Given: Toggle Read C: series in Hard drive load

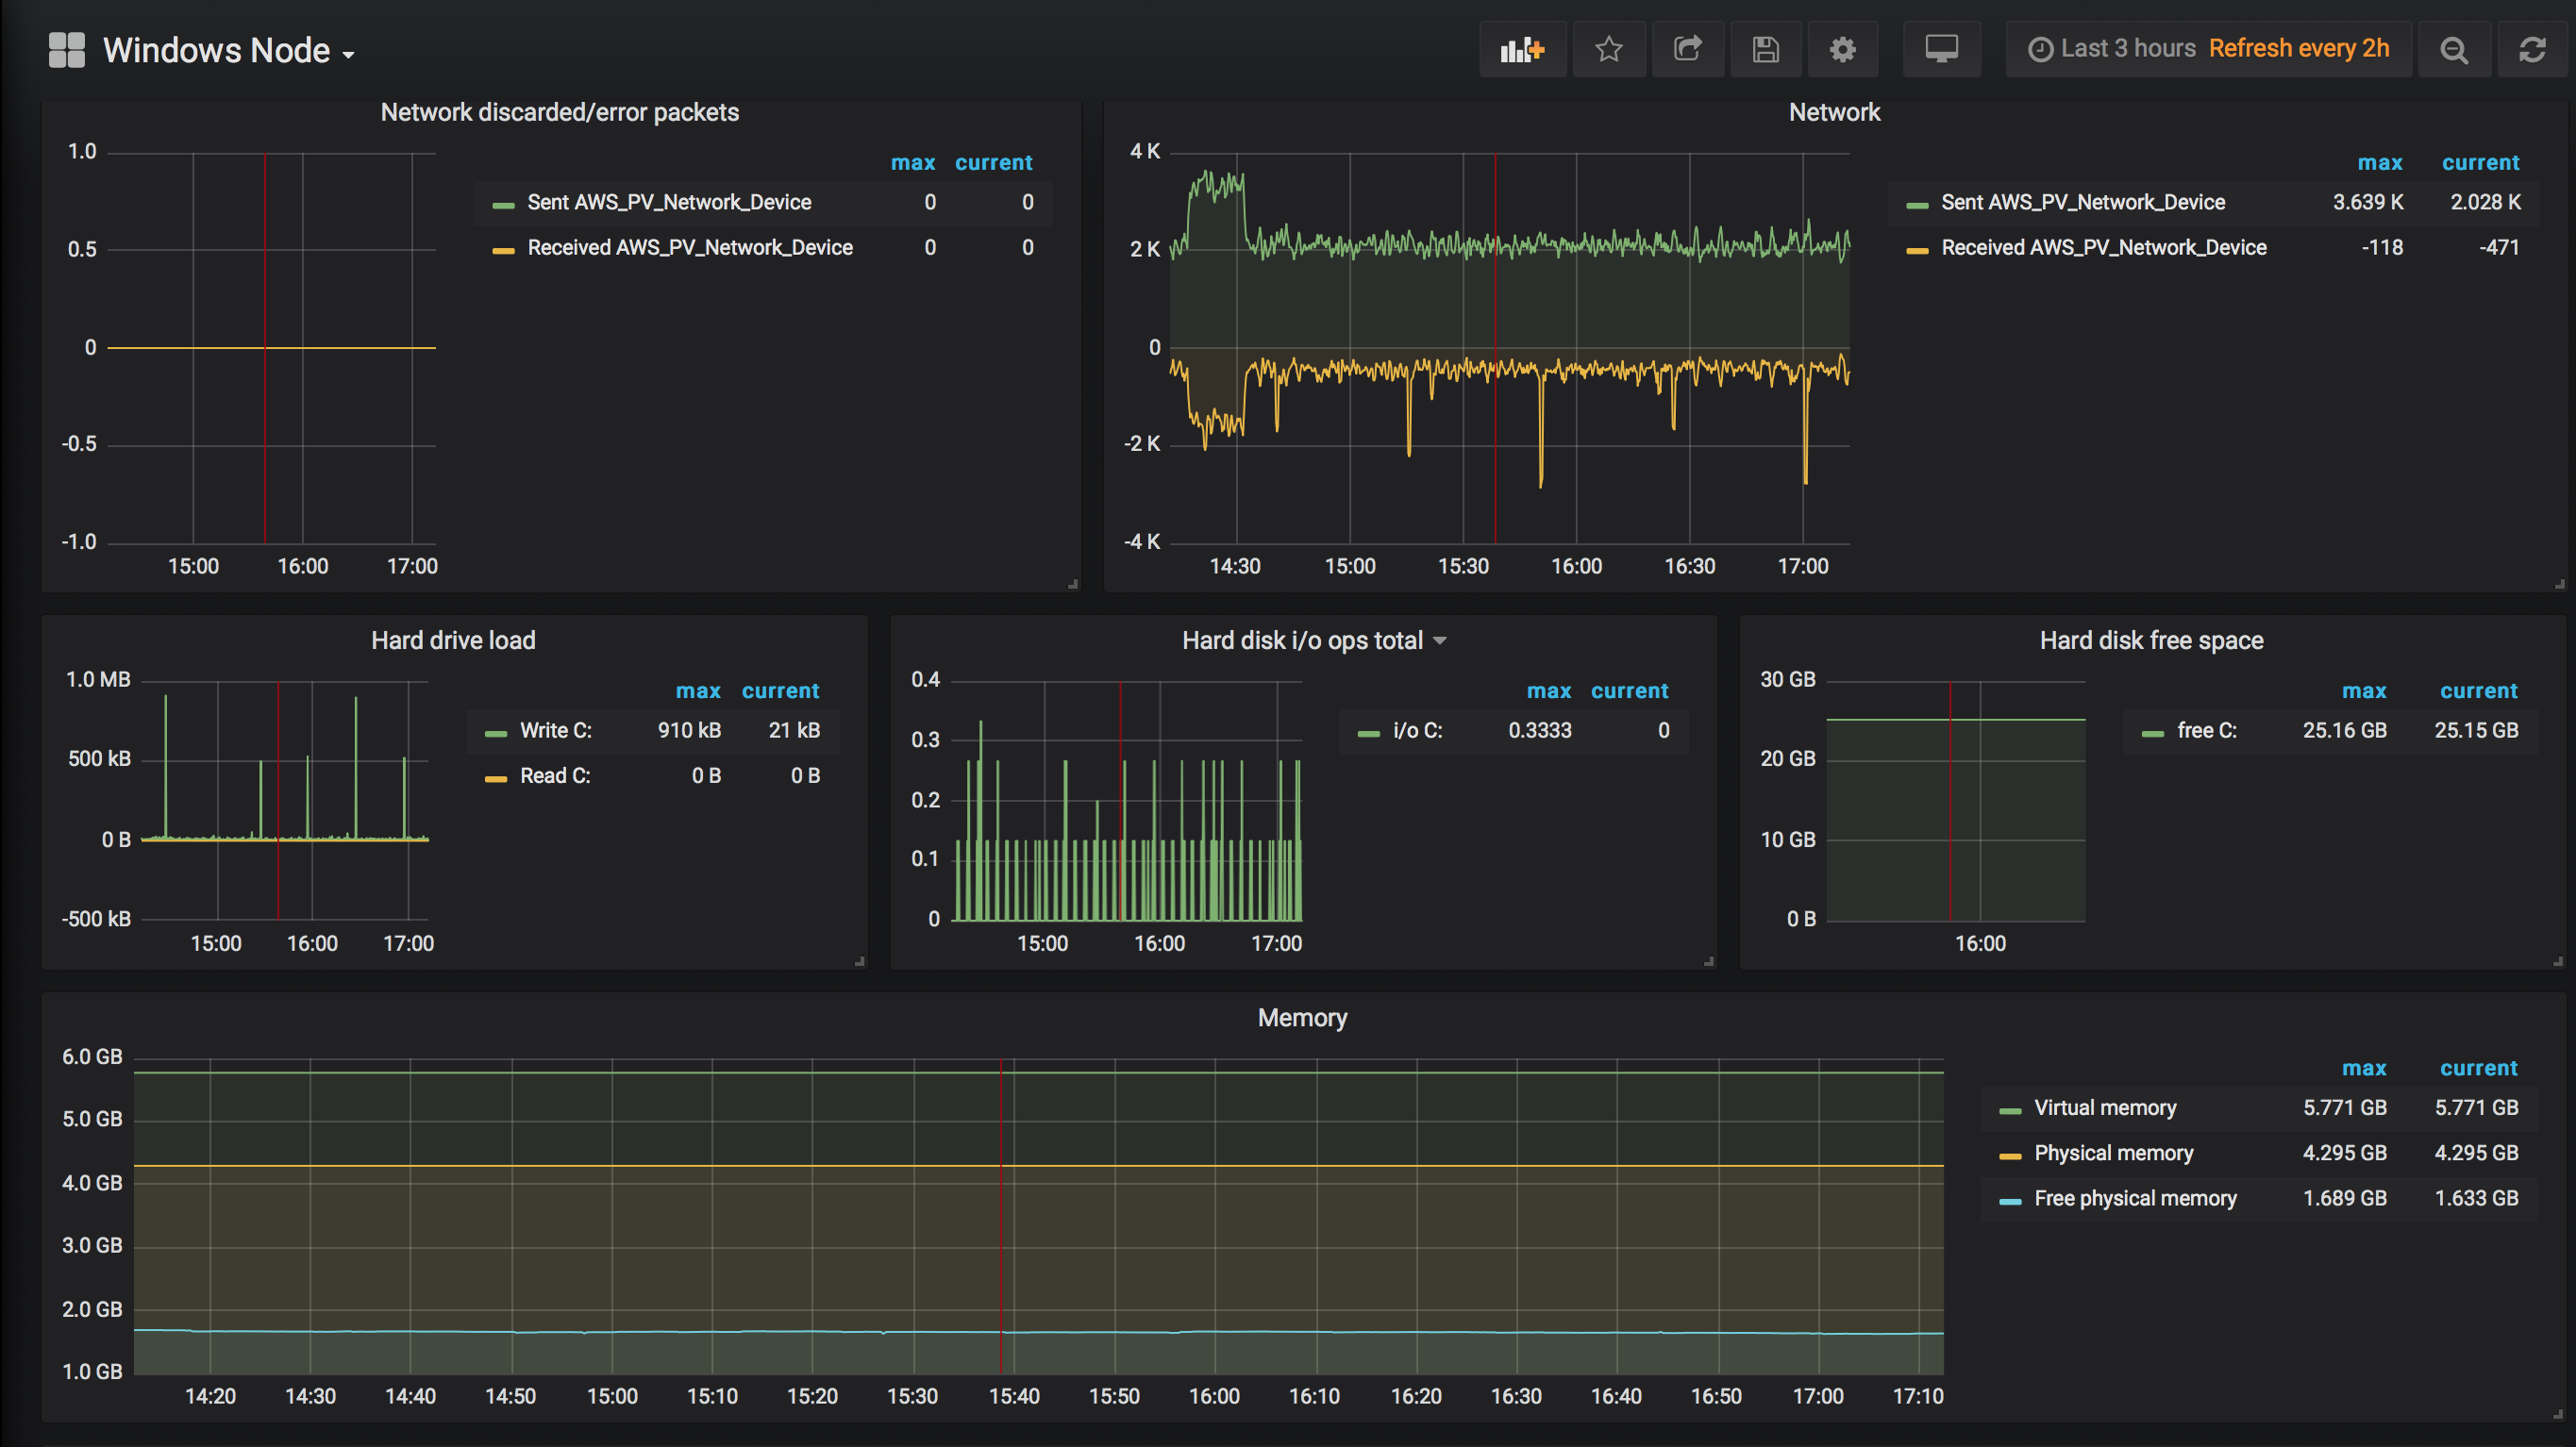Looking at the screenshot, I should tap(555, 776).
